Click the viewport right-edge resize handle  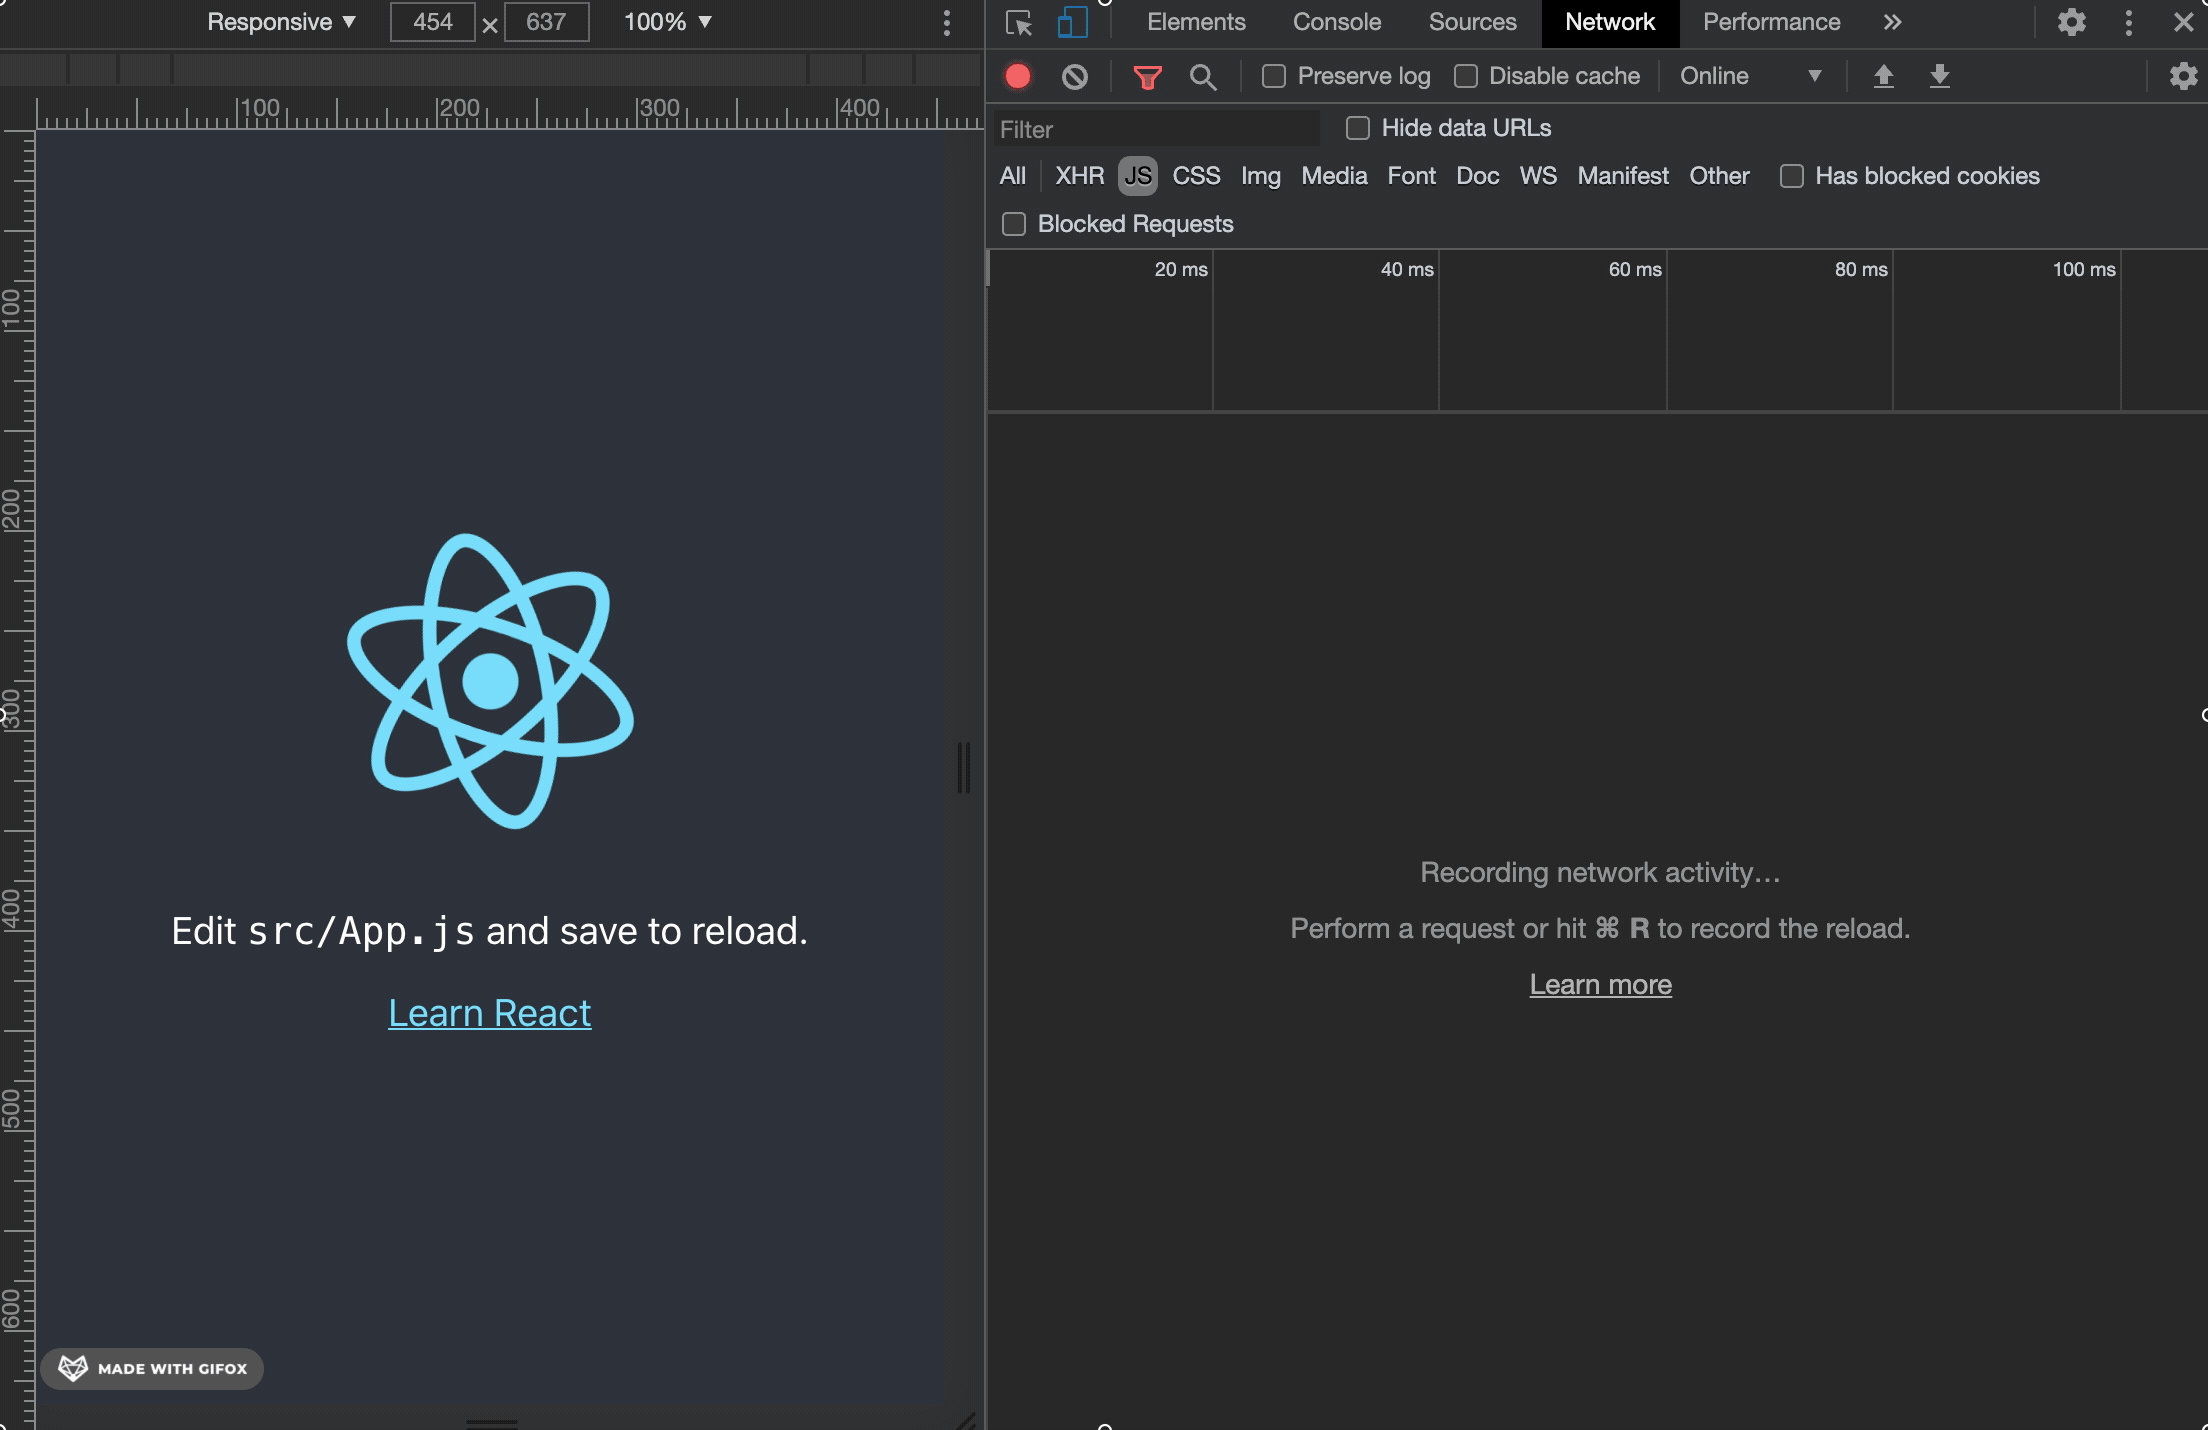pos(964,768)
